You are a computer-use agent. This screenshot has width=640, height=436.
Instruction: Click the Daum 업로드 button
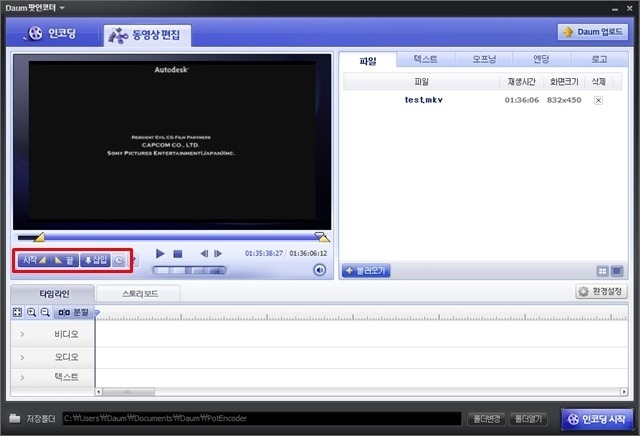593,32
